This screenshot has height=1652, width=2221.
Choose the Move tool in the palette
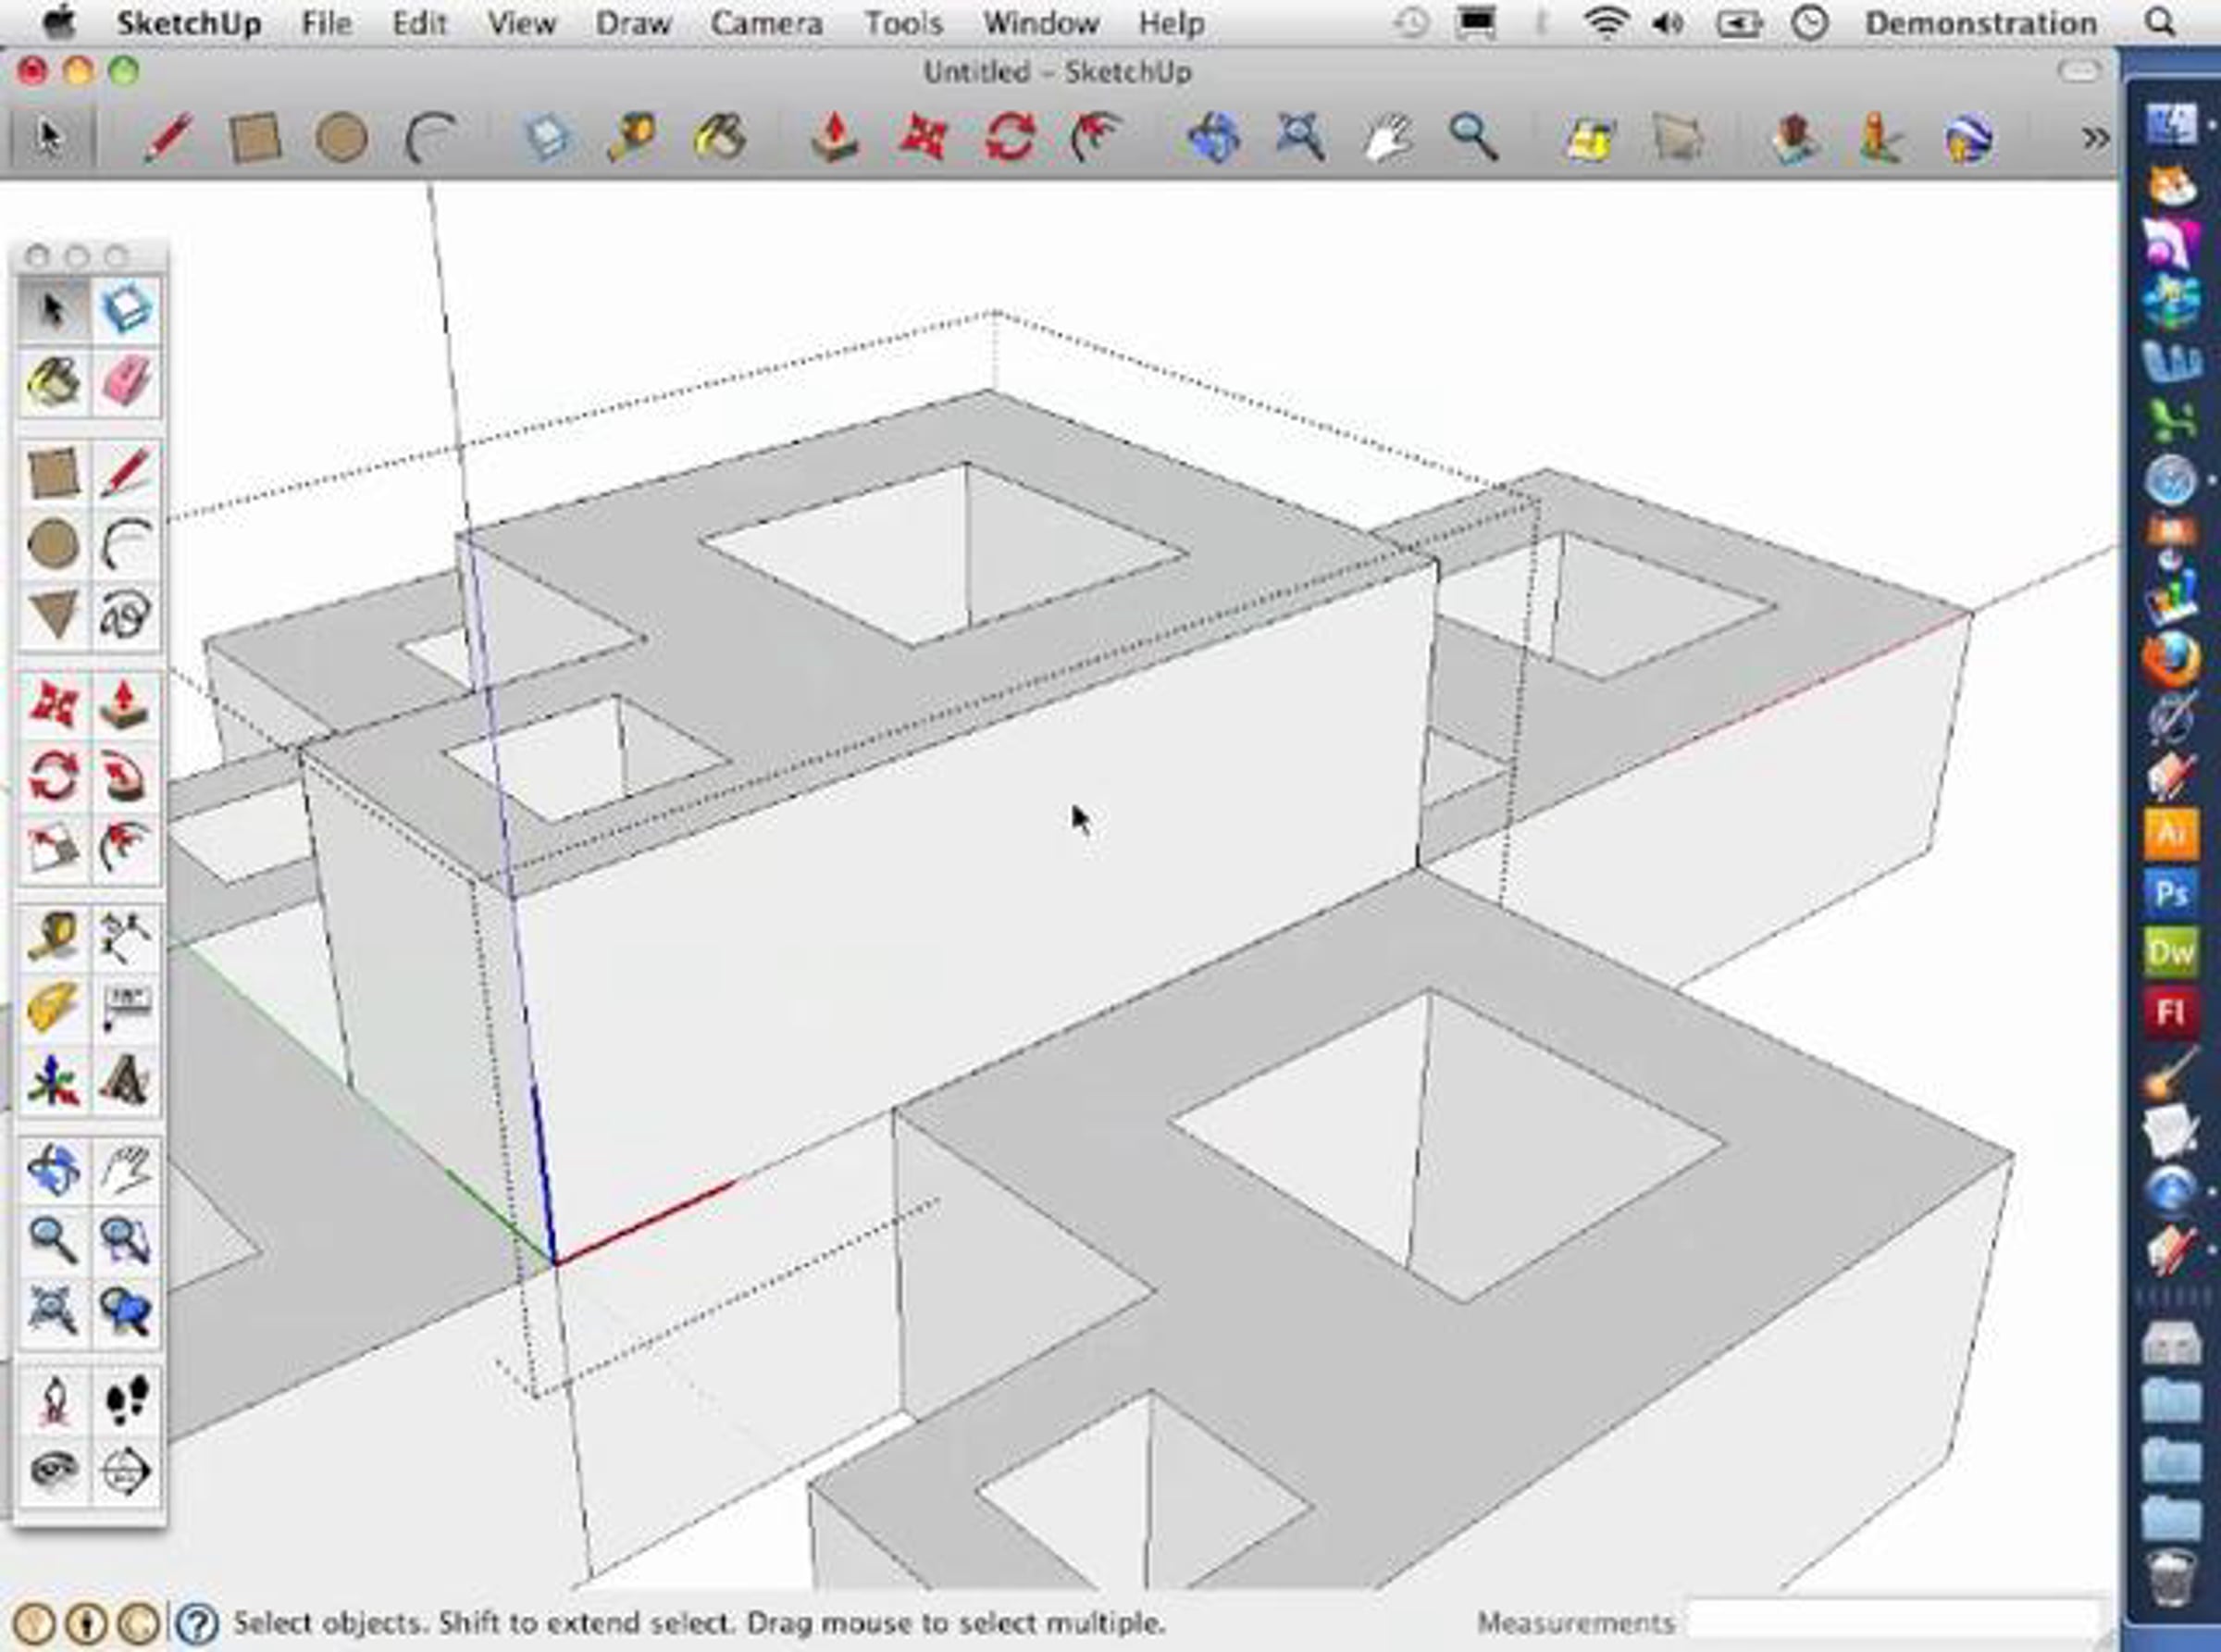tap(54, 704)
